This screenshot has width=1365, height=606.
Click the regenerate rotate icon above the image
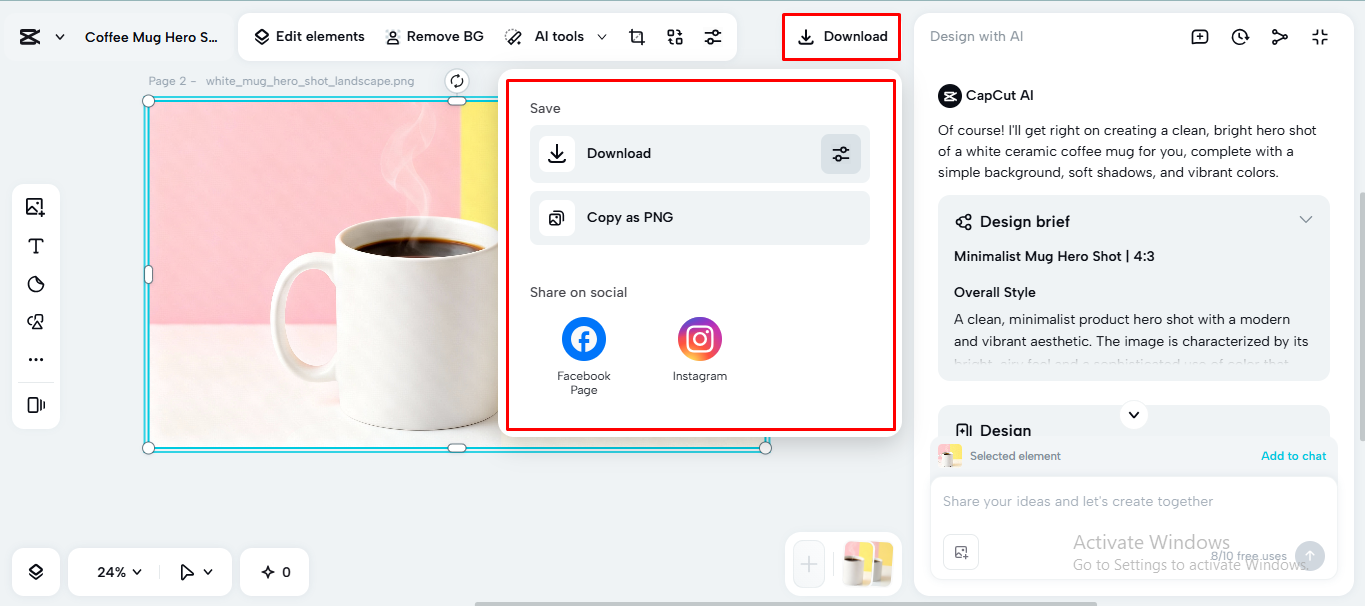(457, 81)
